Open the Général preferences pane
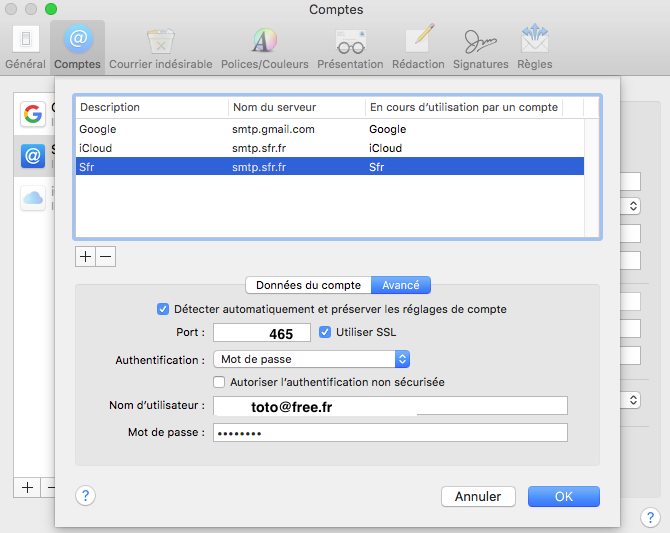The height and width of the screenshot is (533, 670). (x=25, y=47)
